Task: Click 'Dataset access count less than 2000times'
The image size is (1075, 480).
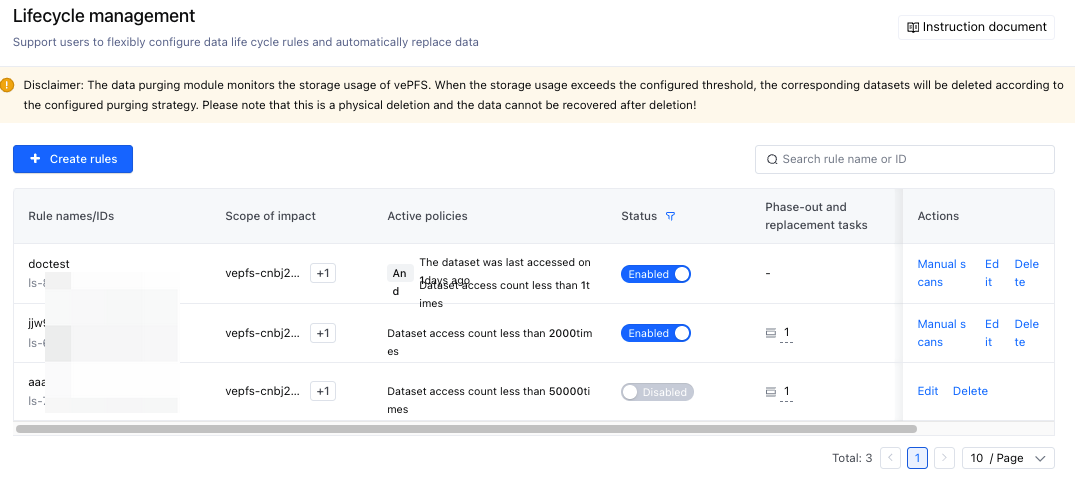Action: [x=490, y=342]
